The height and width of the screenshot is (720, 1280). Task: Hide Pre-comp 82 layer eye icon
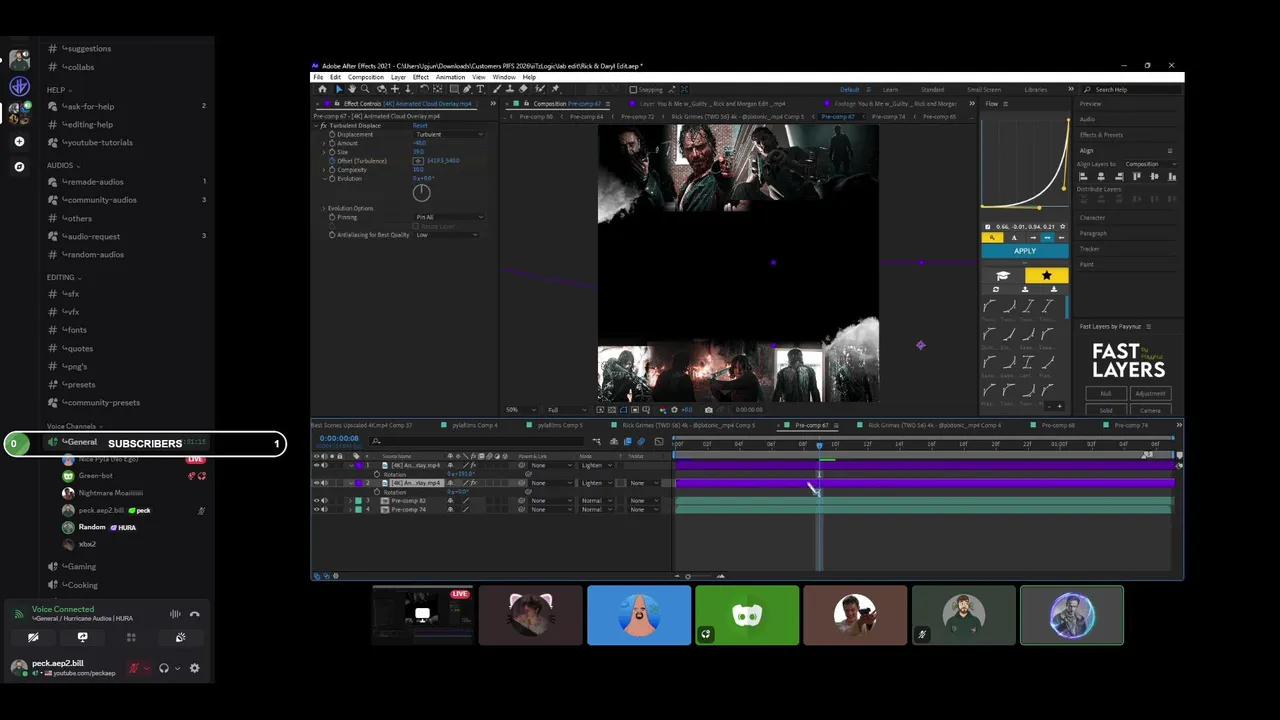(316, 500)
